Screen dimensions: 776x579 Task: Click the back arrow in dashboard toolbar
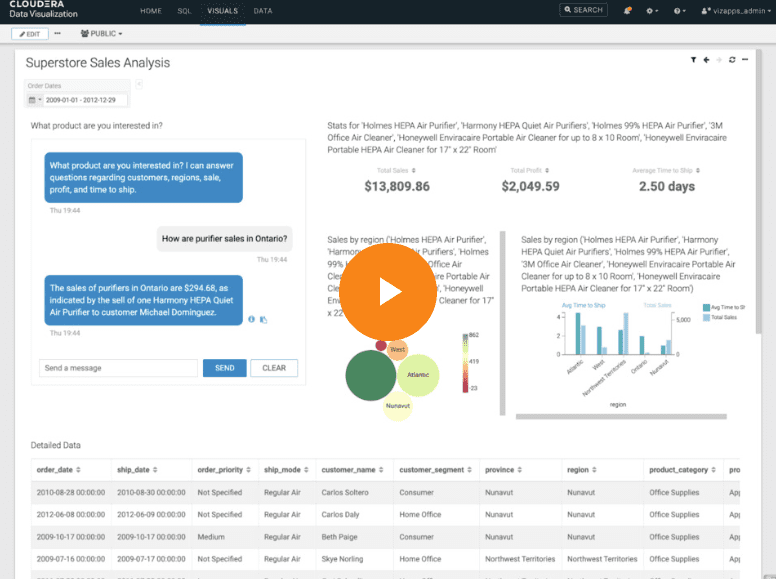[x=707, y=60]
